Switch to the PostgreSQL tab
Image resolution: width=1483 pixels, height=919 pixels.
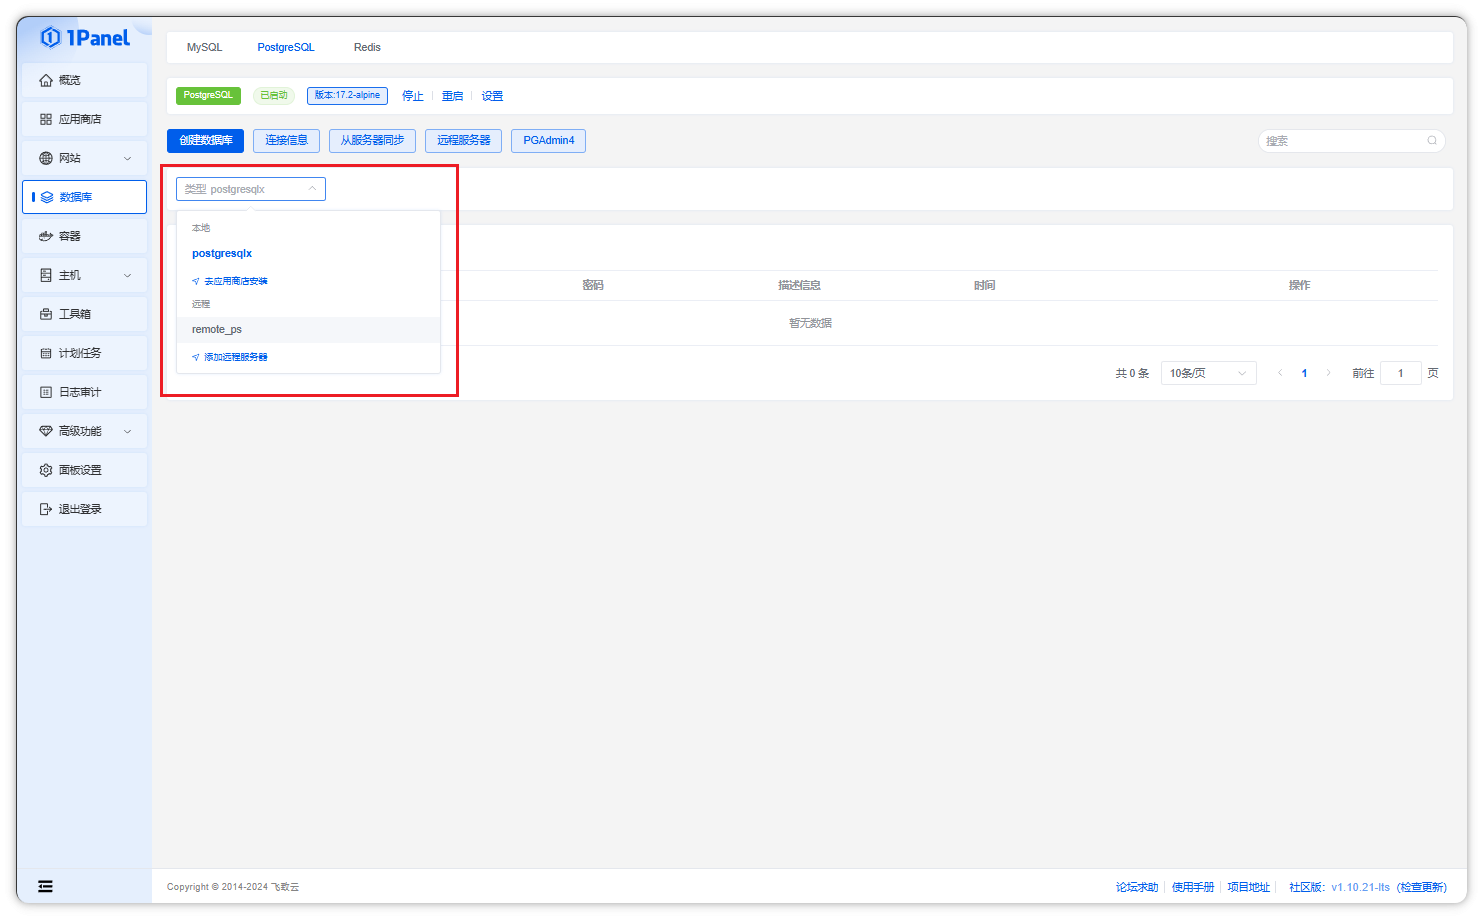coord(286,47)
